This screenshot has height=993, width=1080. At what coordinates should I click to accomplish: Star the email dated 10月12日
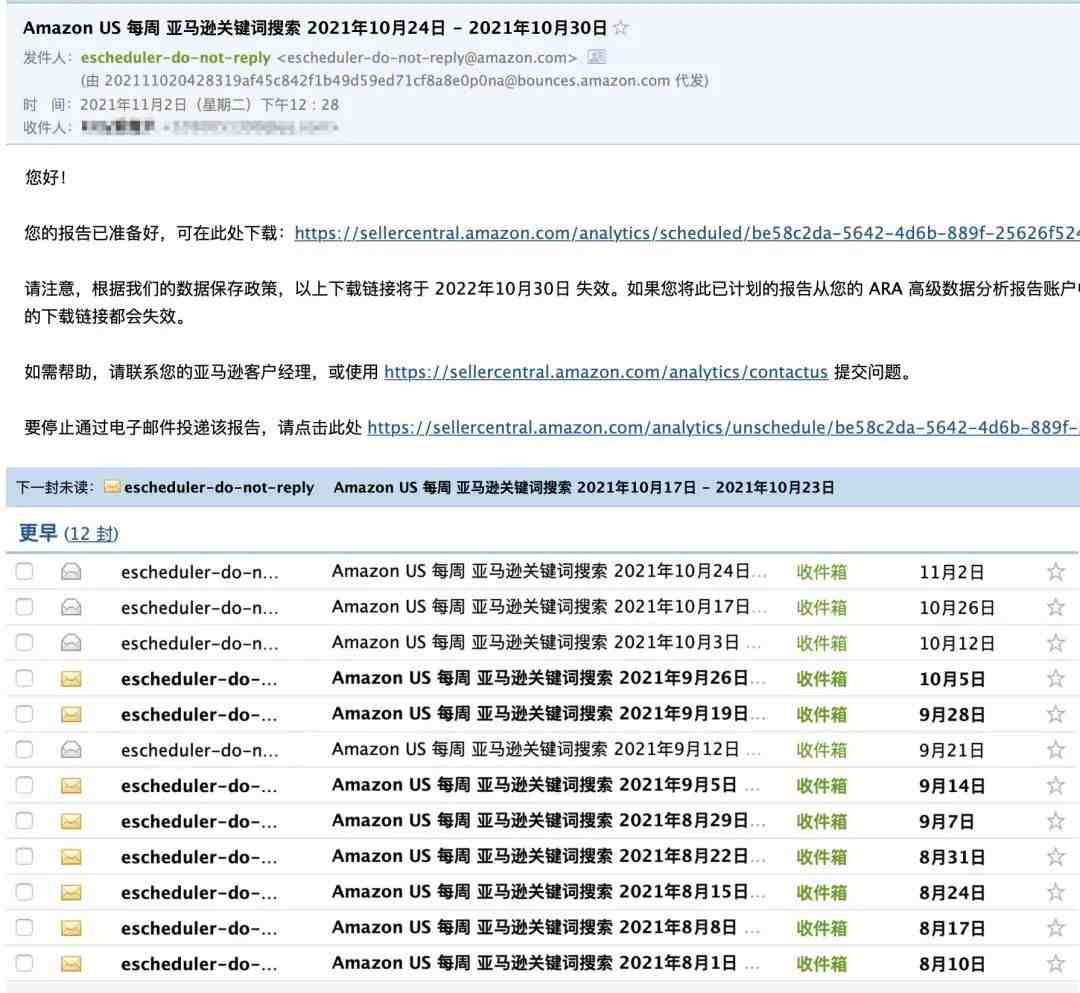pyautogui.click(x=1055, y=643)
